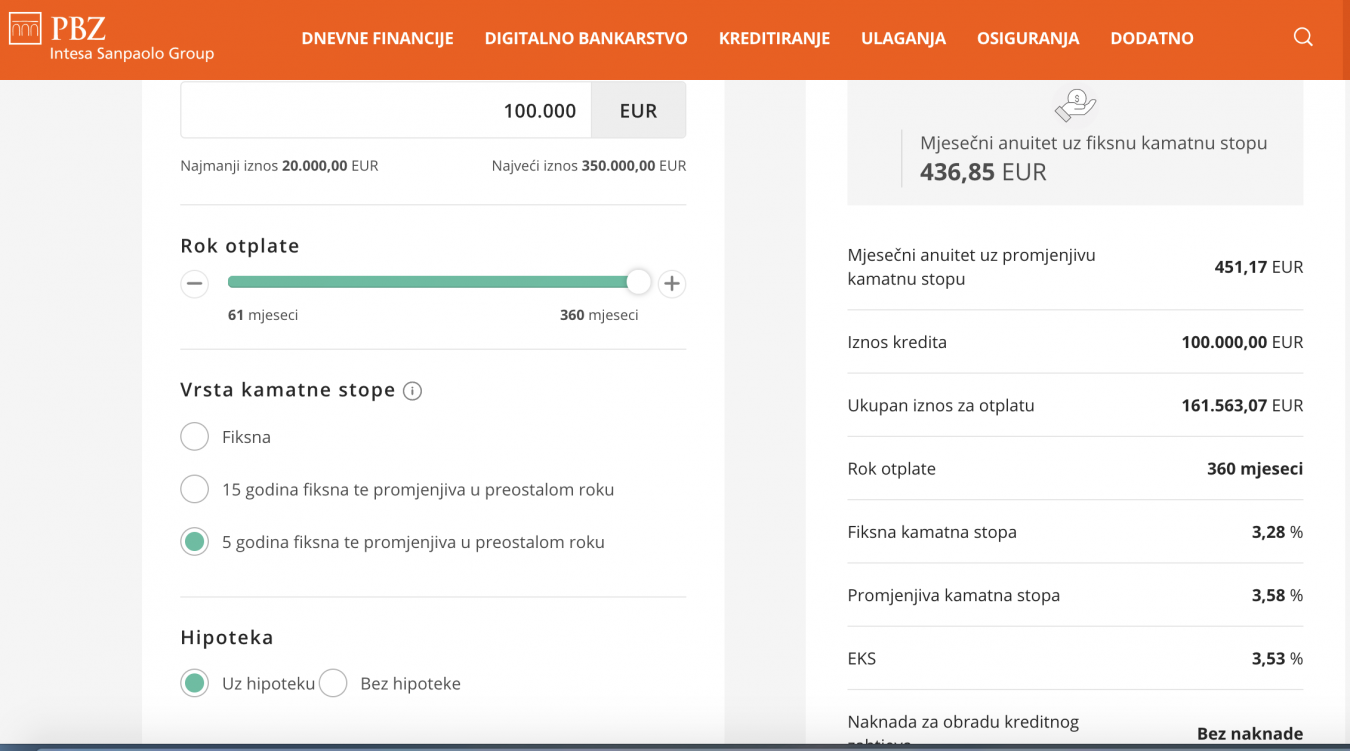The image size is (1350, 751).
Task: Open the search magnifier icon
Action: 1303,38
